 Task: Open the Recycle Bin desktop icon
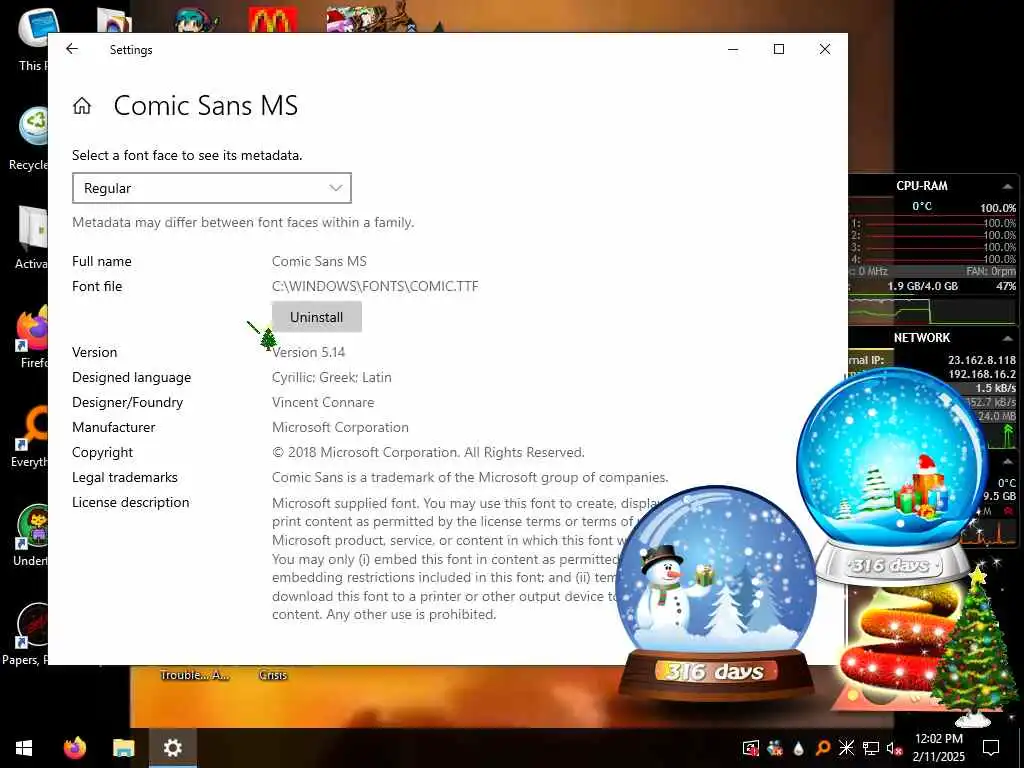[31, 138]
